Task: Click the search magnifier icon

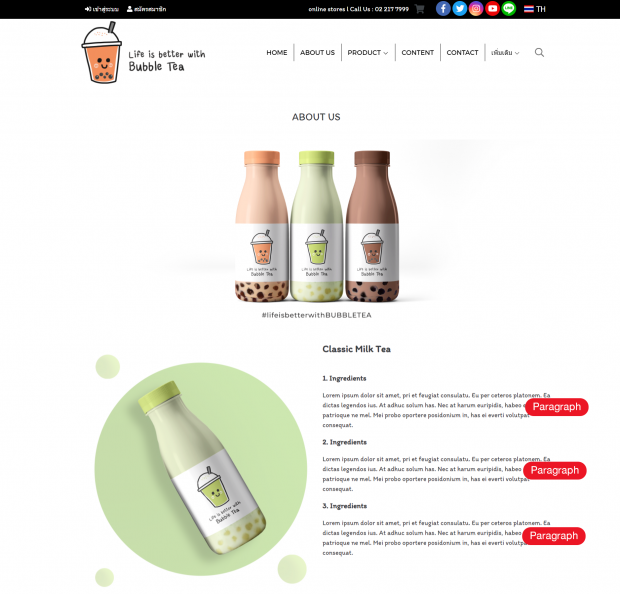Action: pos(539,53)
